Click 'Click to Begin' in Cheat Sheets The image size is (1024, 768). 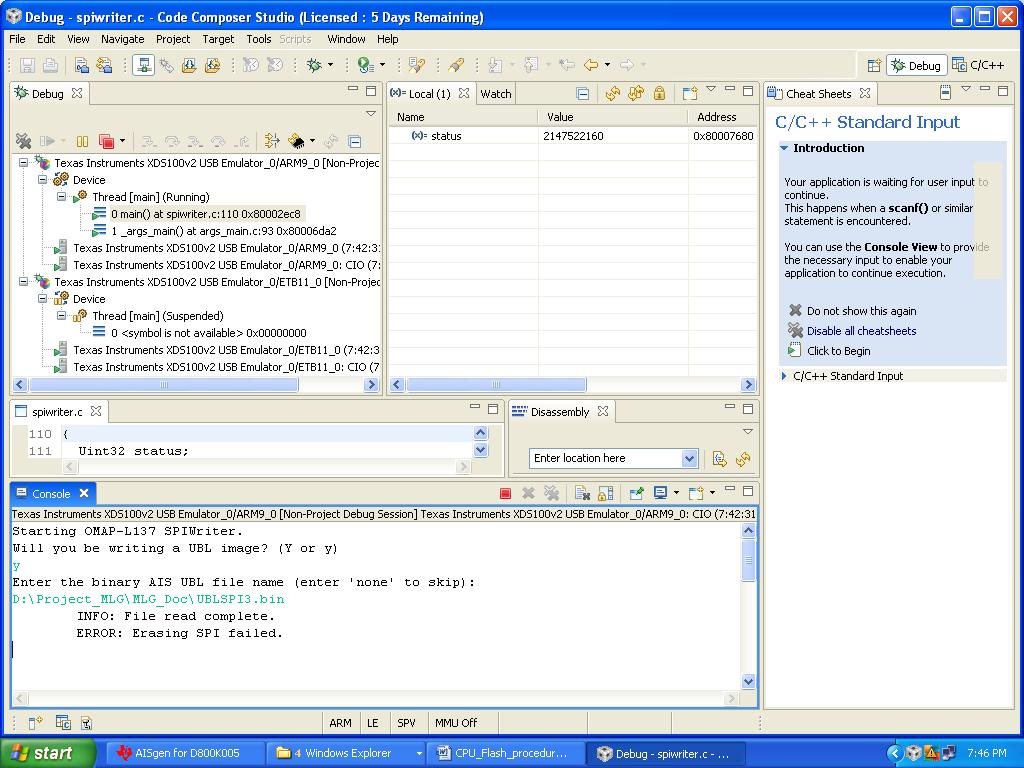click(x=839, y=351)
